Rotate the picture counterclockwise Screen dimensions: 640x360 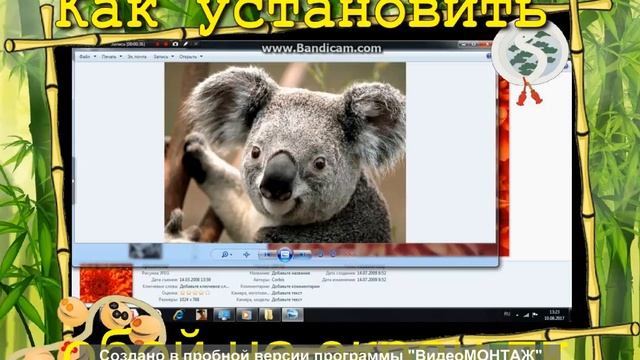pyautogui.click(x=320, y=254)
